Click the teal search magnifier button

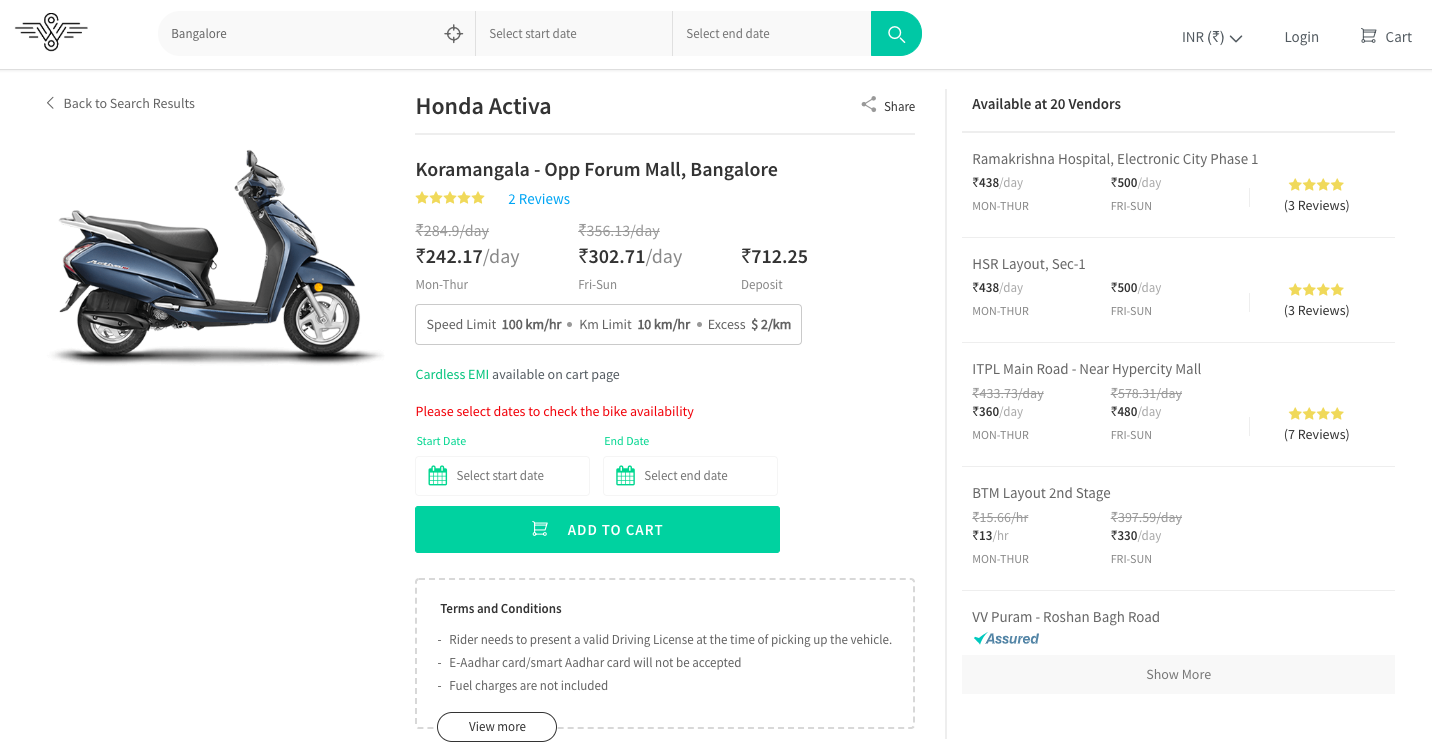point(896,34)
